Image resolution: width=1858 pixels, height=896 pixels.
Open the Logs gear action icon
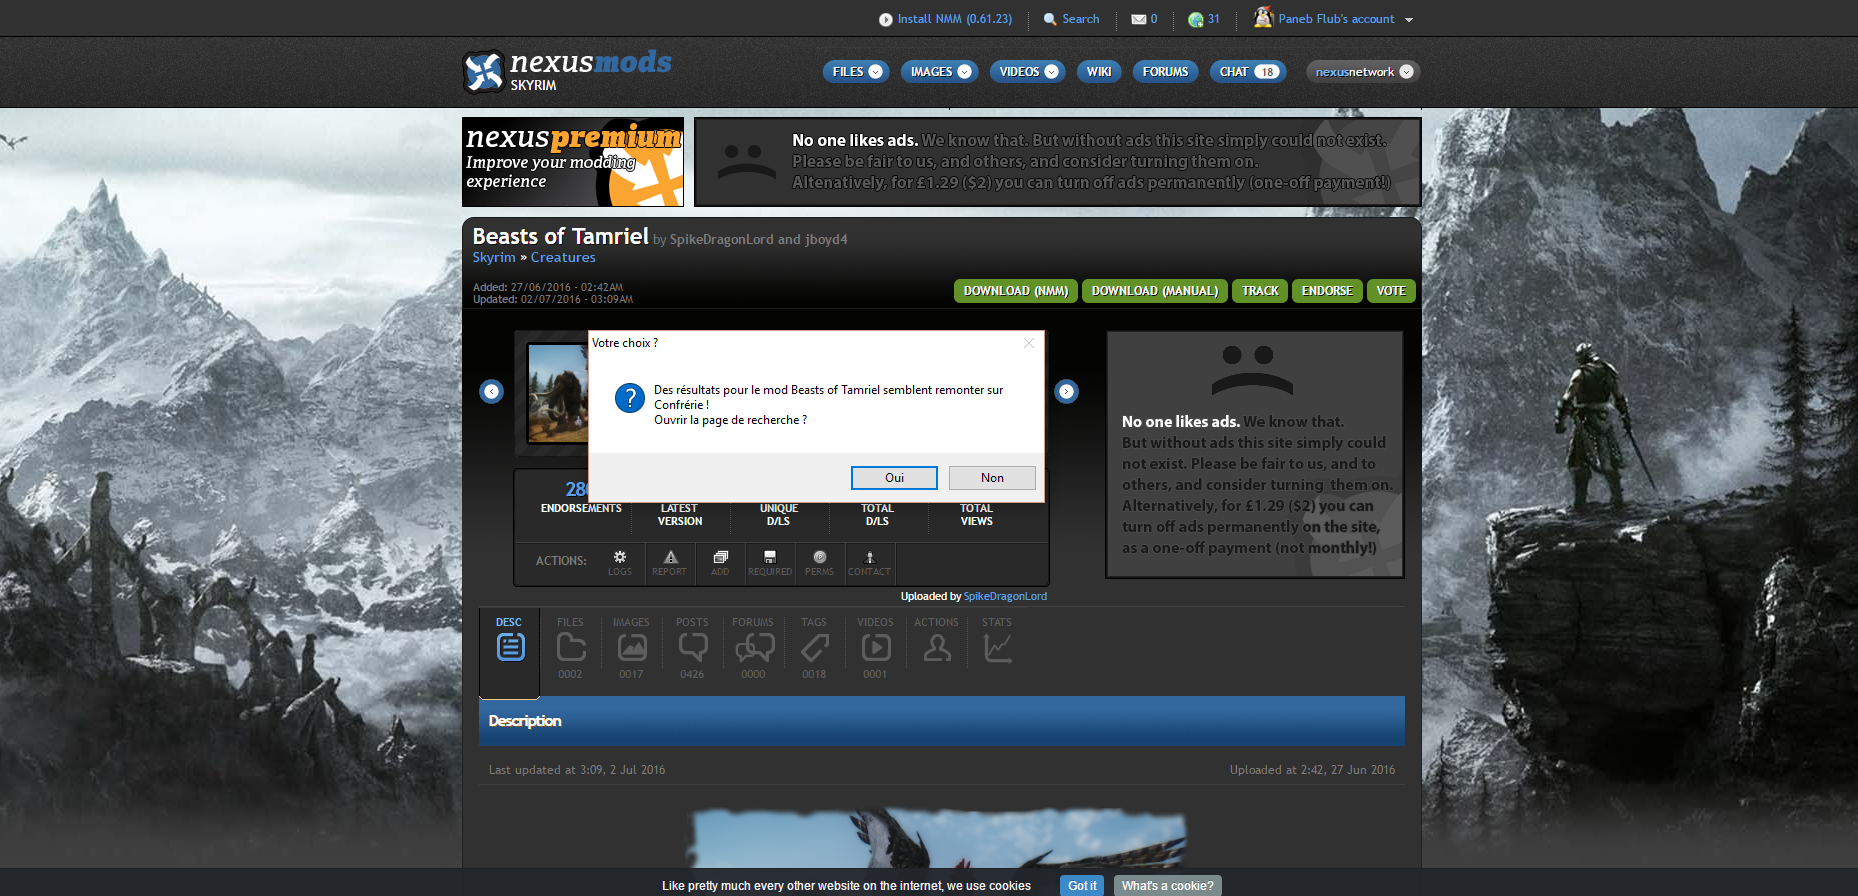tap(620, 557)
